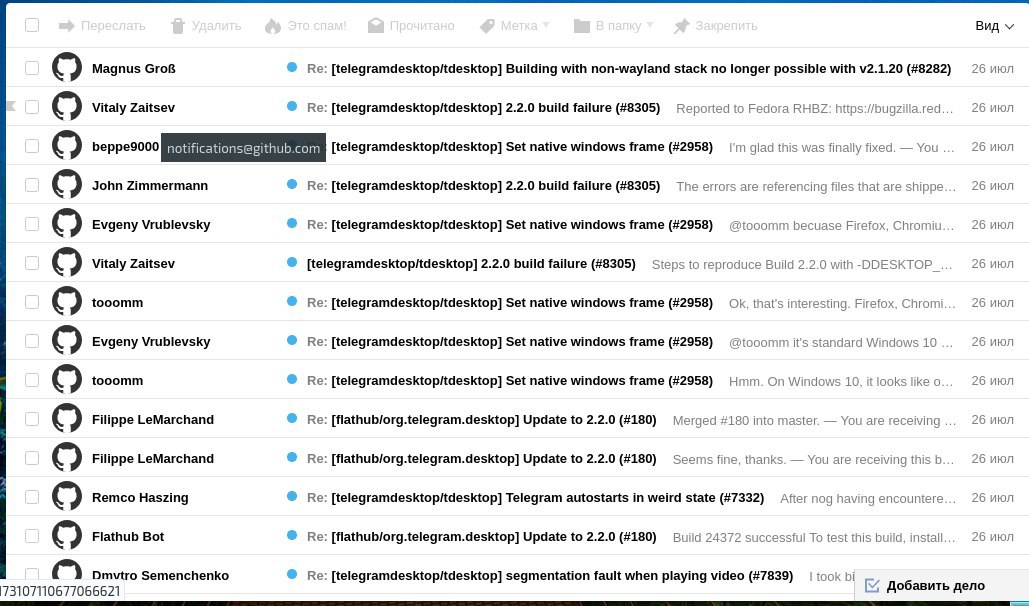Mark as read via envelope icon
Viewport: 1029px width, 606px height.
pyautogui.click(x=375, y=26)
